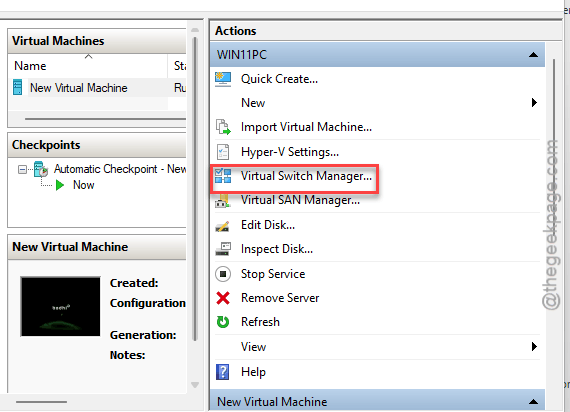The width and height of the screenshot is (570, 412).
Task: Click the red X Remove Server icon
Action: (x=223, y=298)
